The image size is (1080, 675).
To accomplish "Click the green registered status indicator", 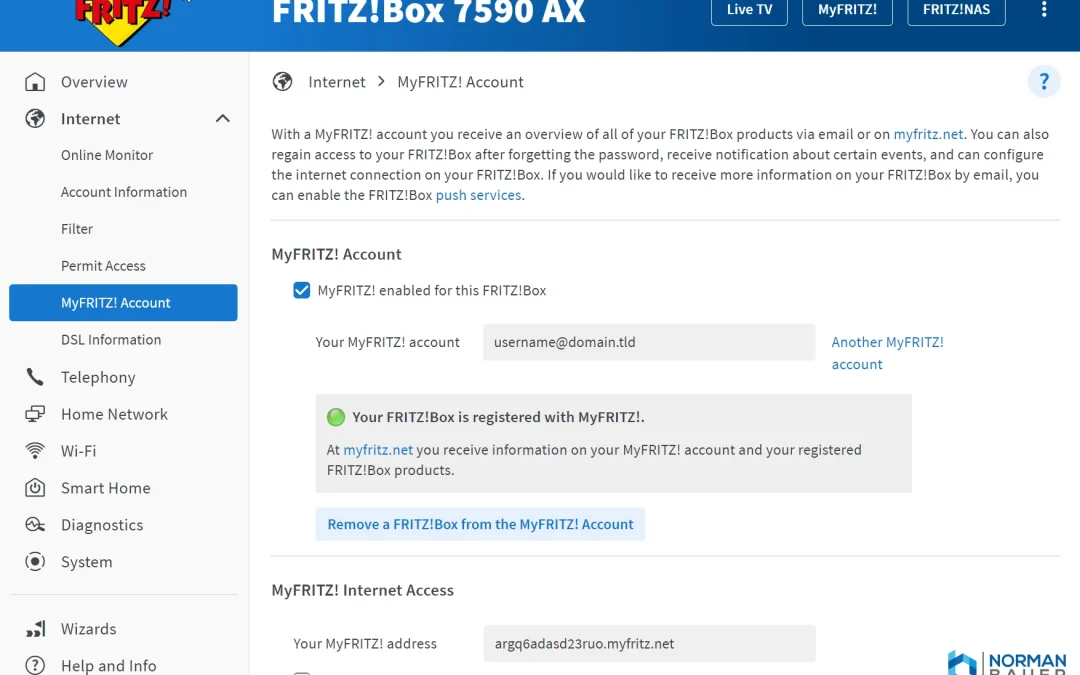I will click(x=335, y=417).
